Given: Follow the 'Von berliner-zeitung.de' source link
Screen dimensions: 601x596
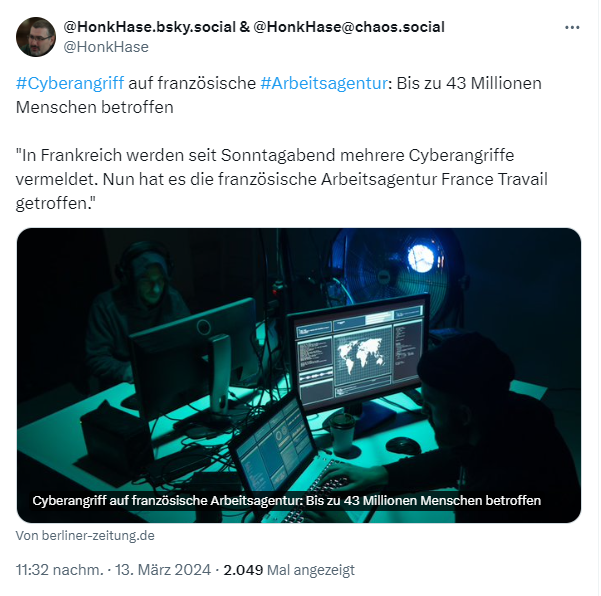Looking at the screenshot, I should click(x=85, y=535).
